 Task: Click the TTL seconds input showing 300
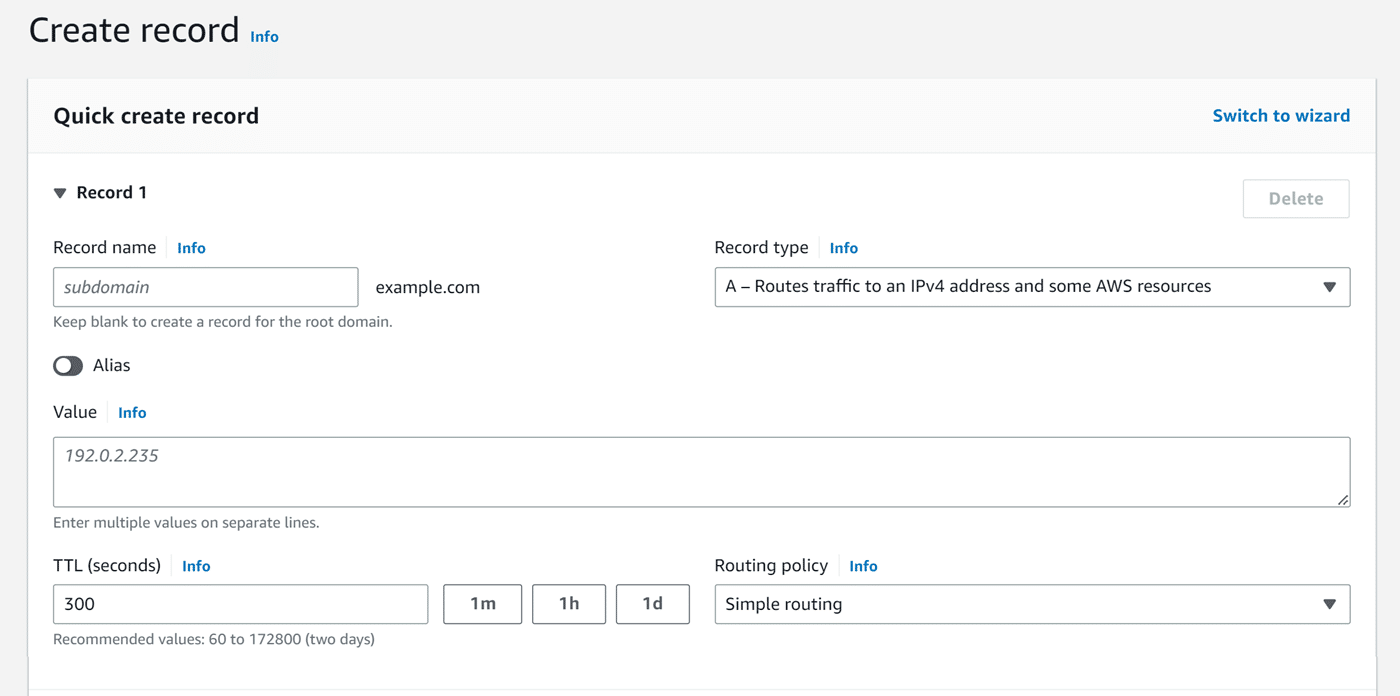(240, 604)
